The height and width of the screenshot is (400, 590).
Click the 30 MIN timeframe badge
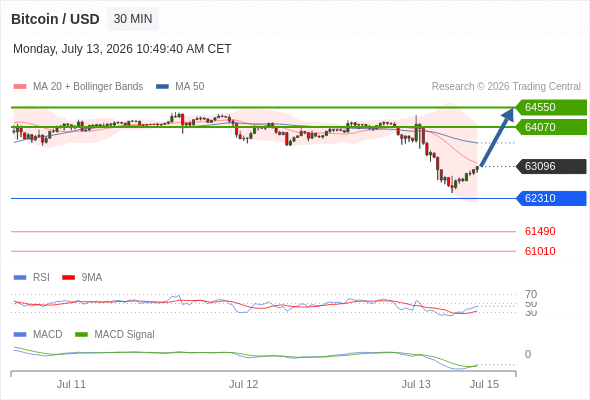(x=133, y=19)
